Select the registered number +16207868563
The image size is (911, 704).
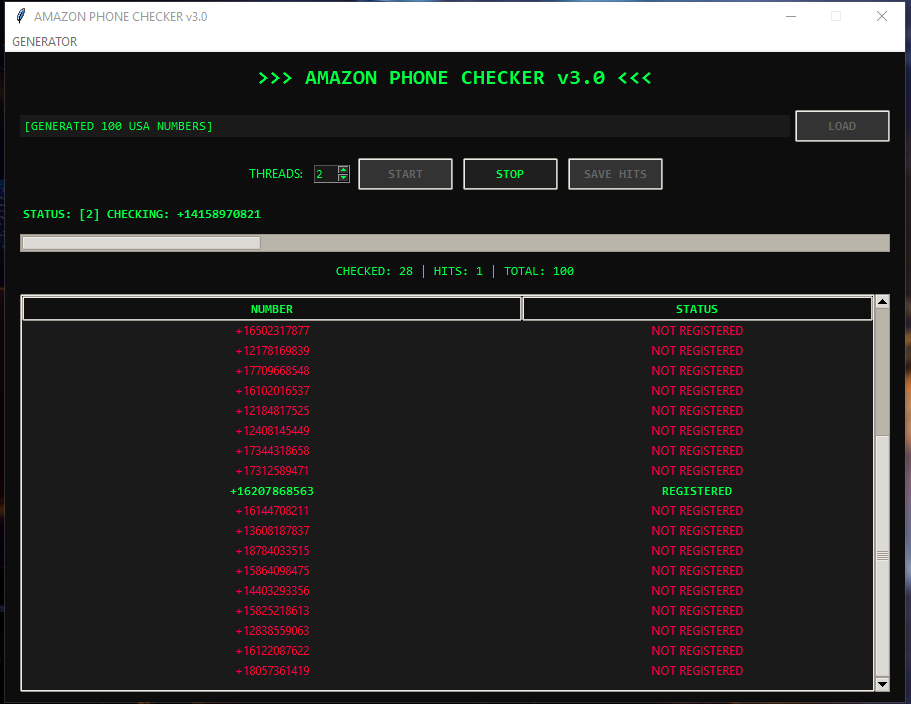coord(272,491)
